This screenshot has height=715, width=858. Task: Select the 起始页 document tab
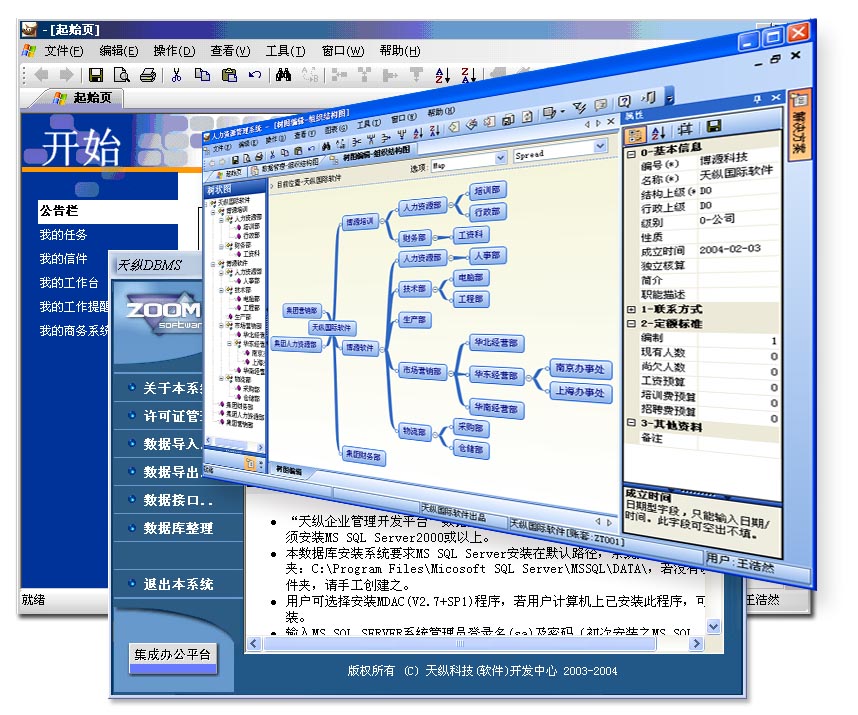83,98
